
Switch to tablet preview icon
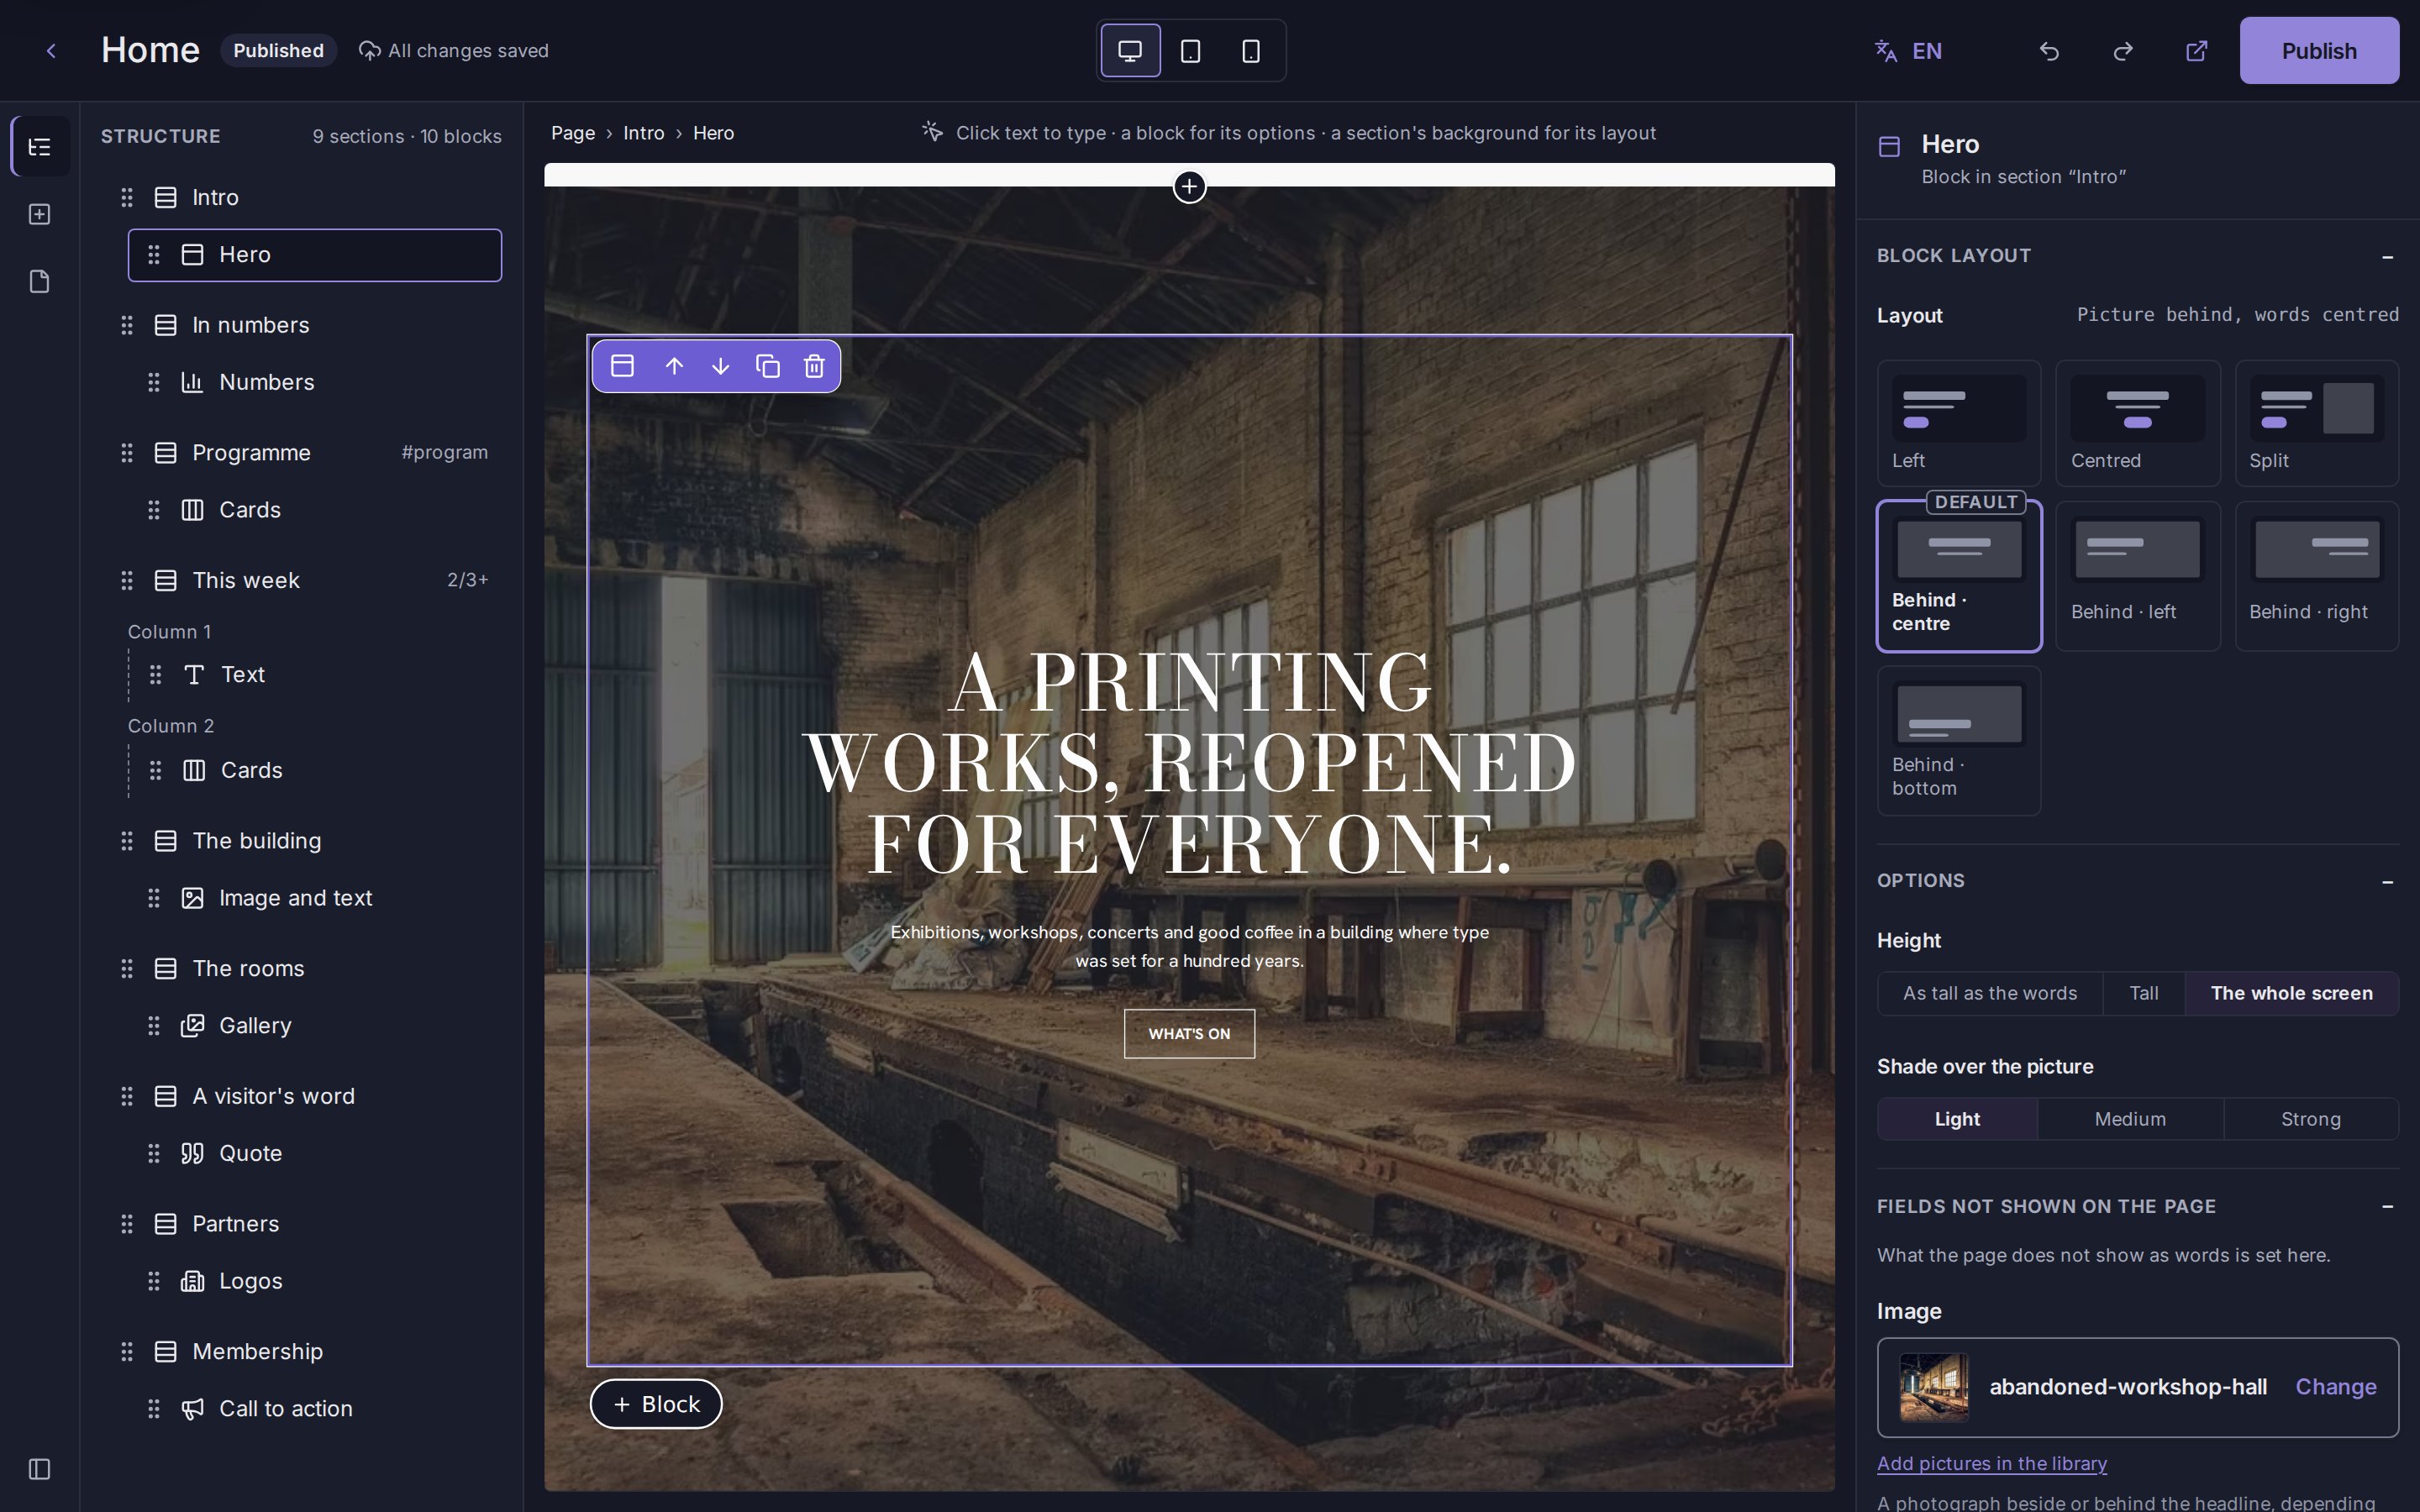pyautogui.click(x=1190, y=51)
